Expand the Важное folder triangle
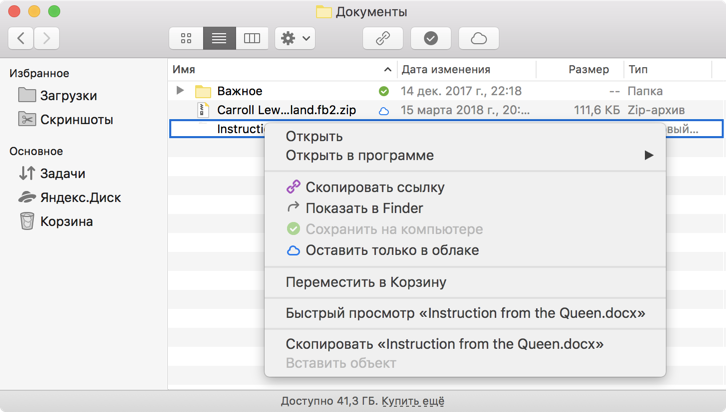The image size is (726, 412). tap(180, 90)
